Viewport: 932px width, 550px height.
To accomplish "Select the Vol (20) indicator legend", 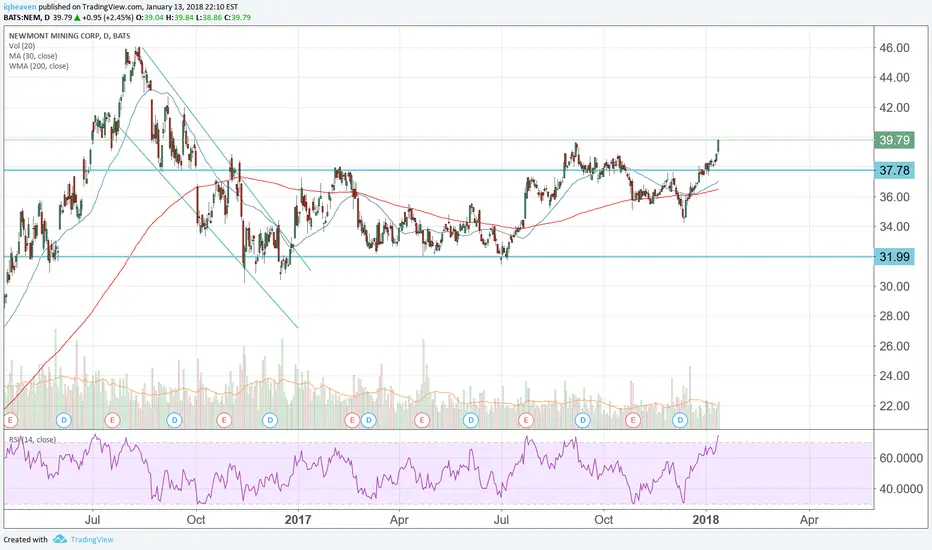I will [22, 46].
